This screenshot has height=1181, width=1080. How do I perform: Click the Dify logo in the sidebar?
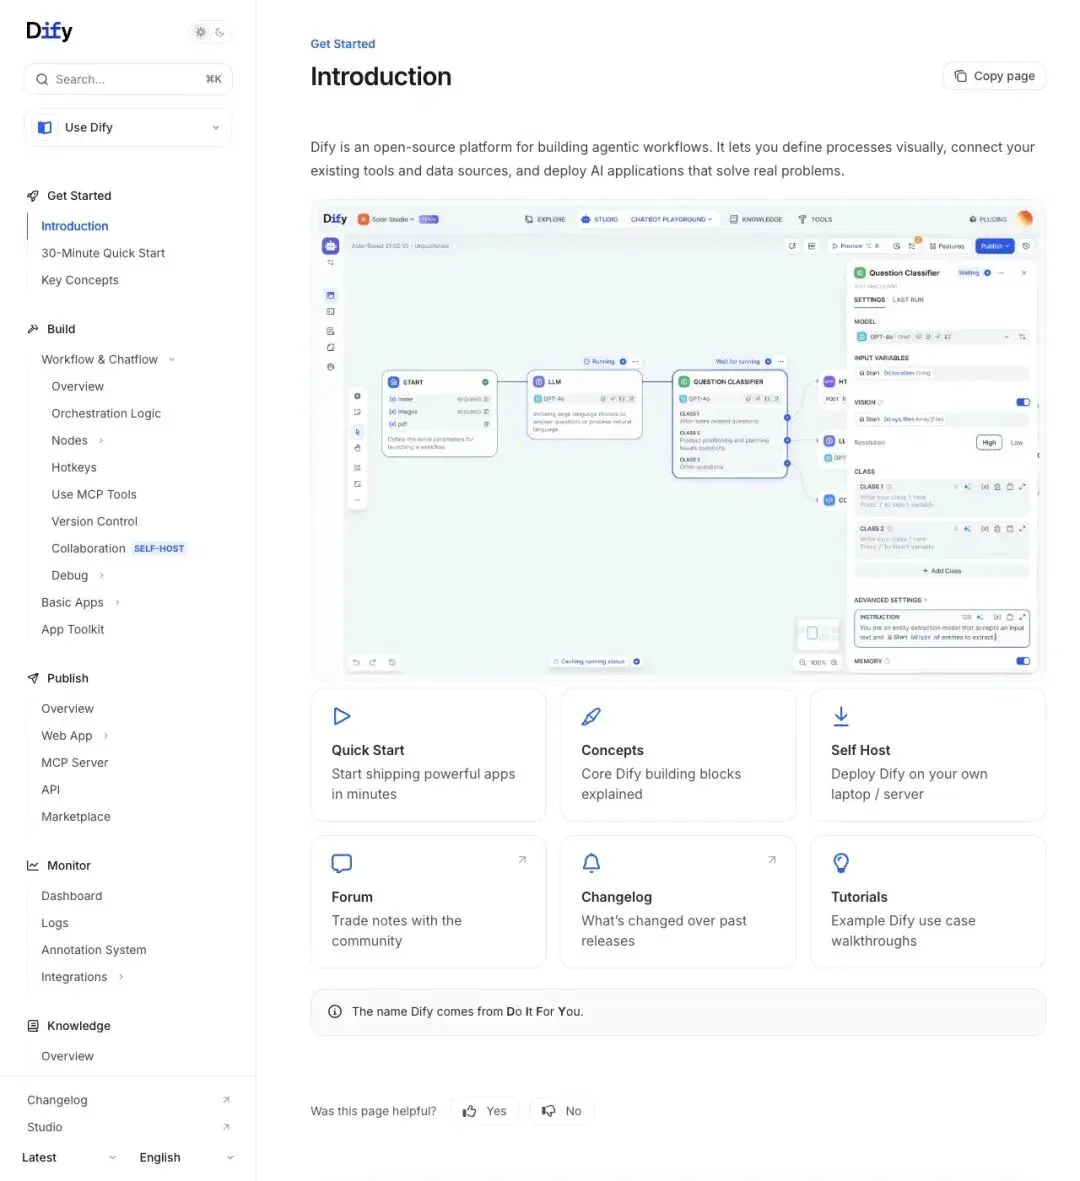tap(49, 31)
